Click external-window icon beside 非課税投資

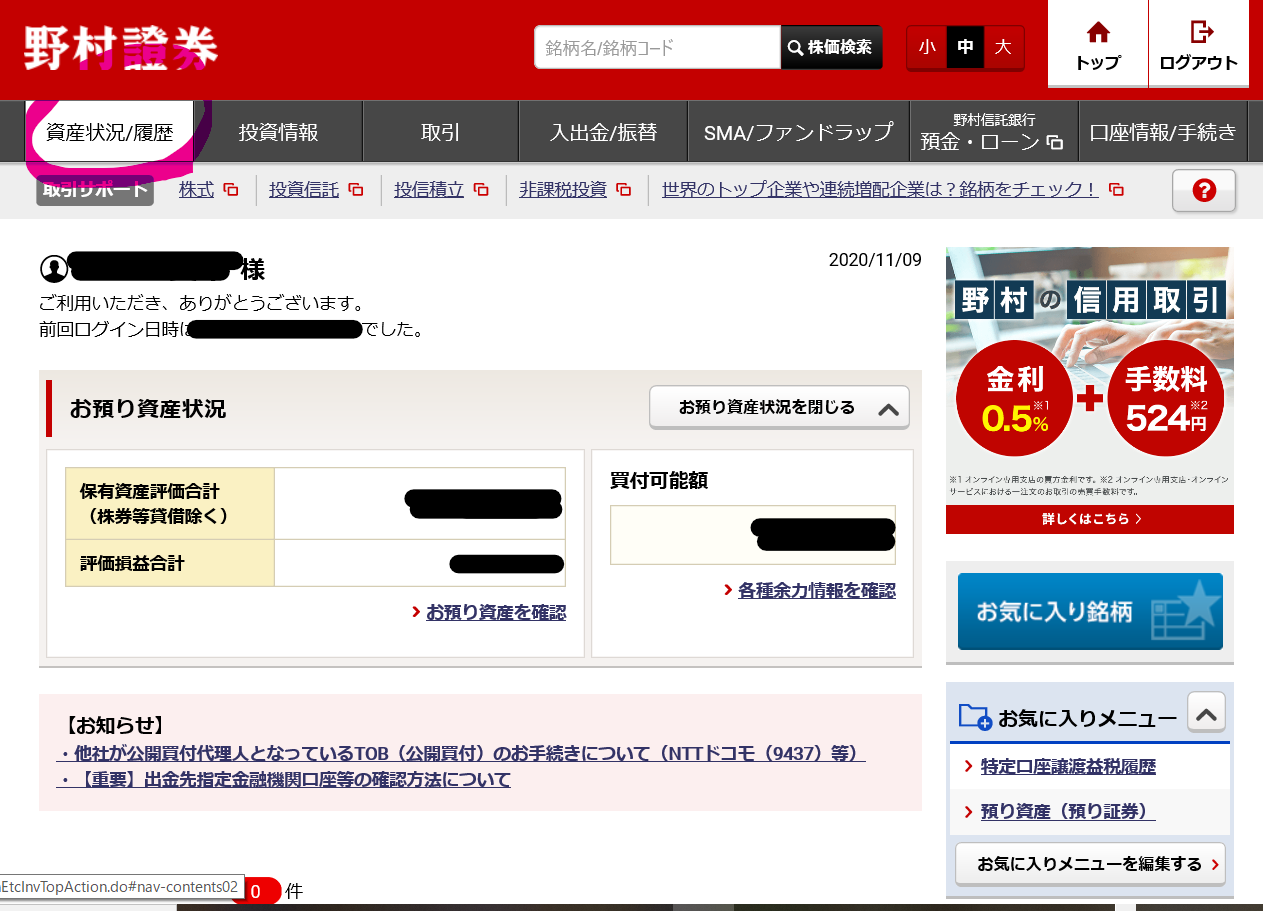coord(624,190)
